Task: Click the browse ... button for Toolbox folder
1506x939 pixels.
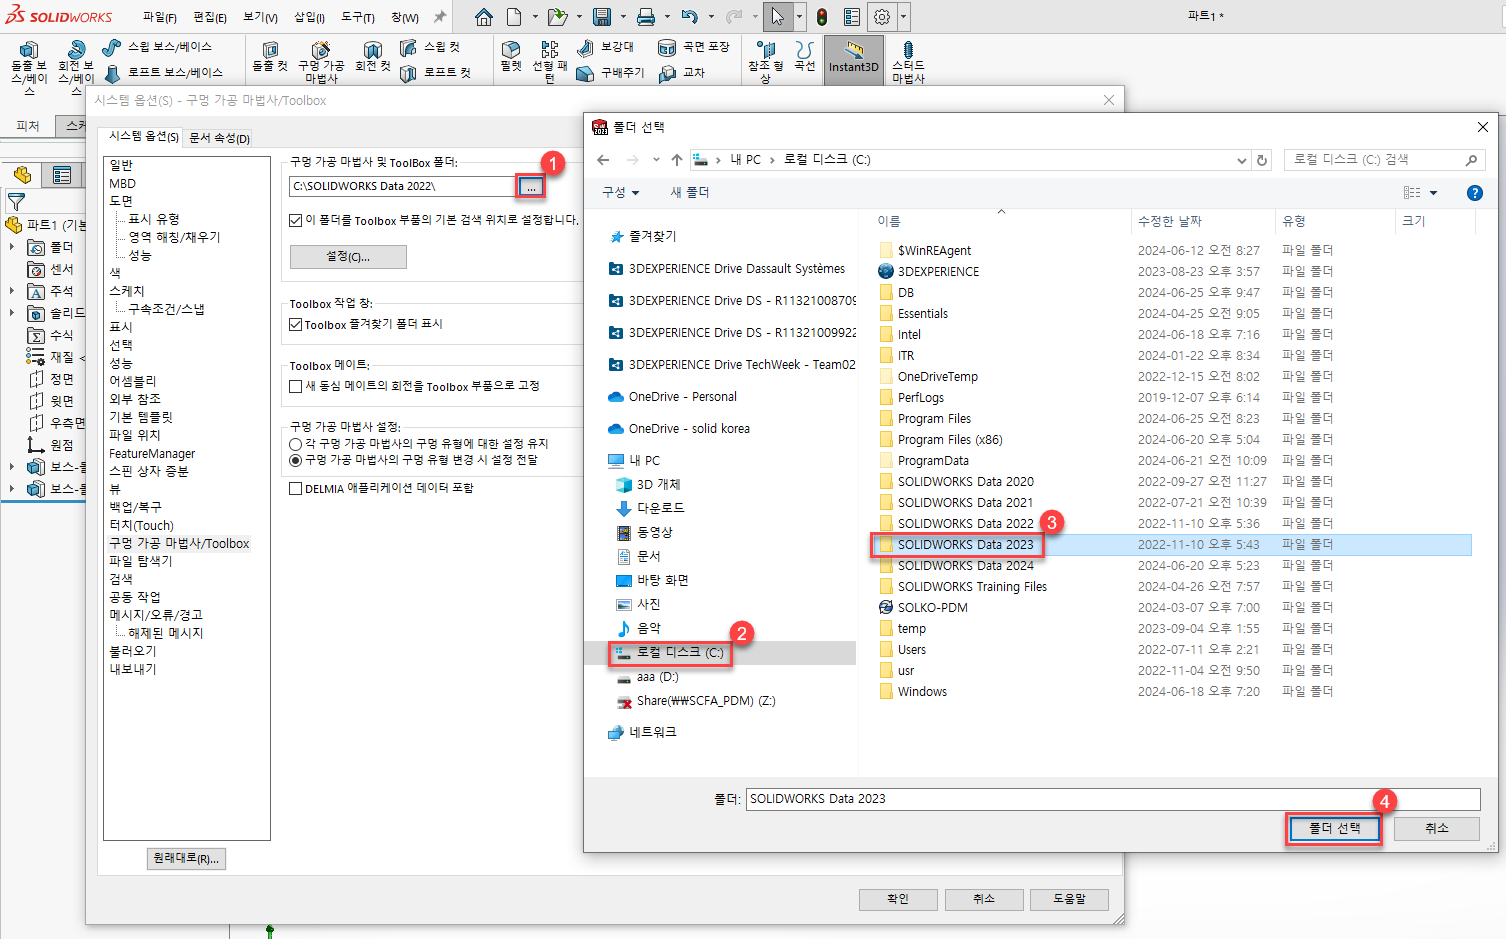Action: [531, 187]
